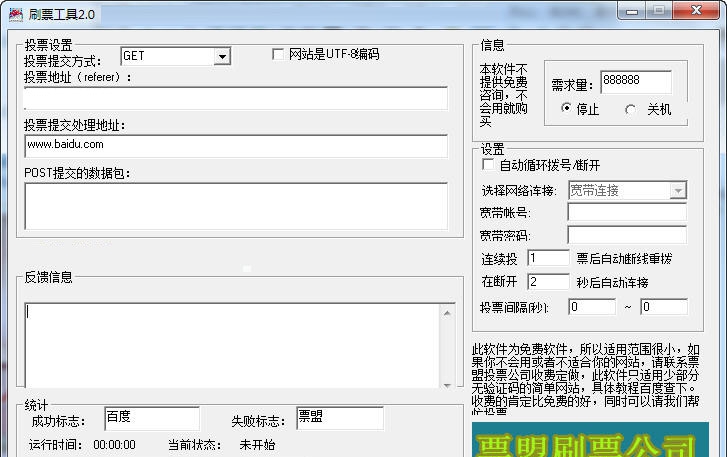Open the 投票提交方式 GET dropdown
The height and width of the screenshot is (457, 727).
(x=223, y=57)
